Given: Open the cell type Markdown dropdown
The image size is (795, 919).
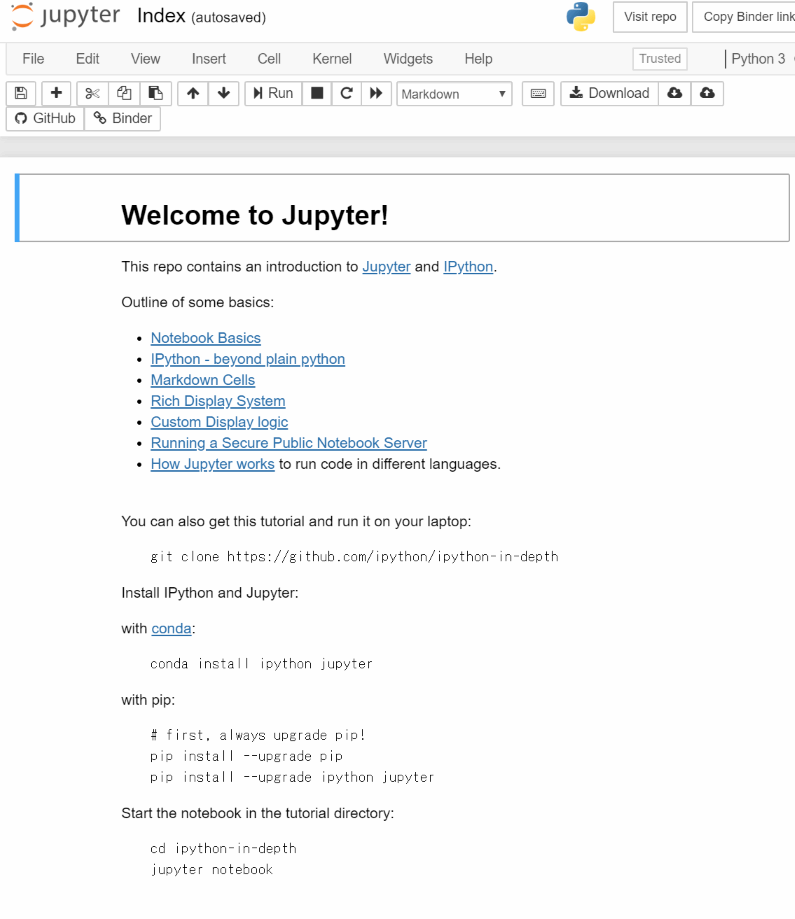Looking at the screenshot, I should tap(455, 94).
